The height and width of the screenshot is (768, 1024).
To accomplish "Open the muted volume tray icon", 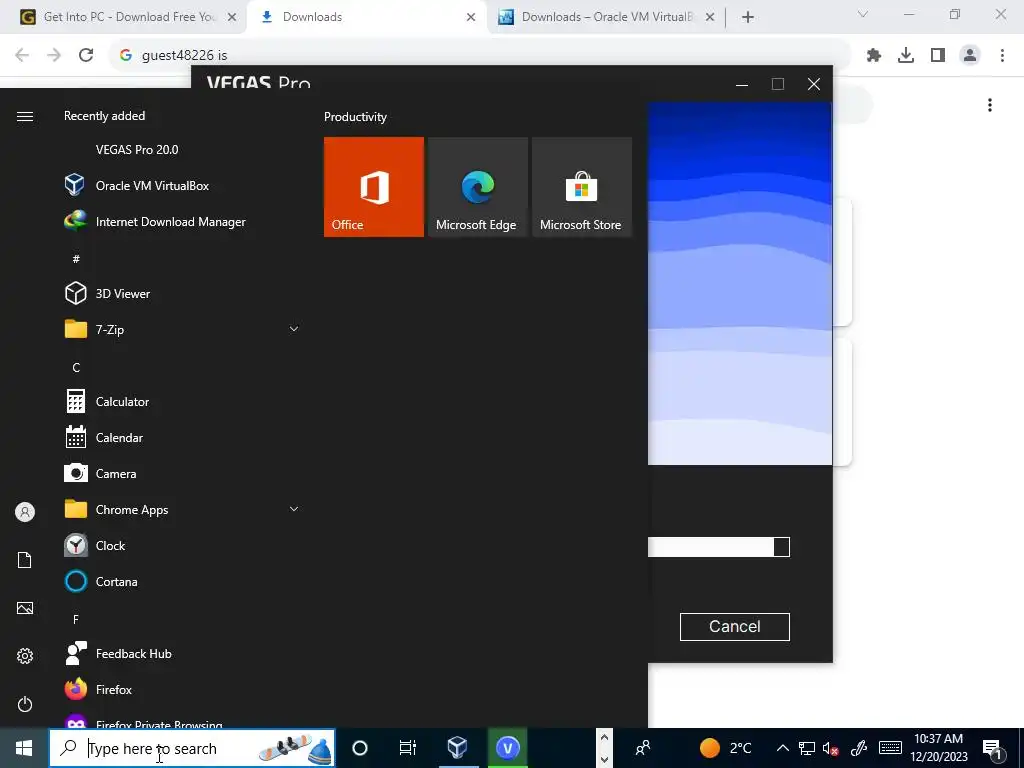I will 831,748.
